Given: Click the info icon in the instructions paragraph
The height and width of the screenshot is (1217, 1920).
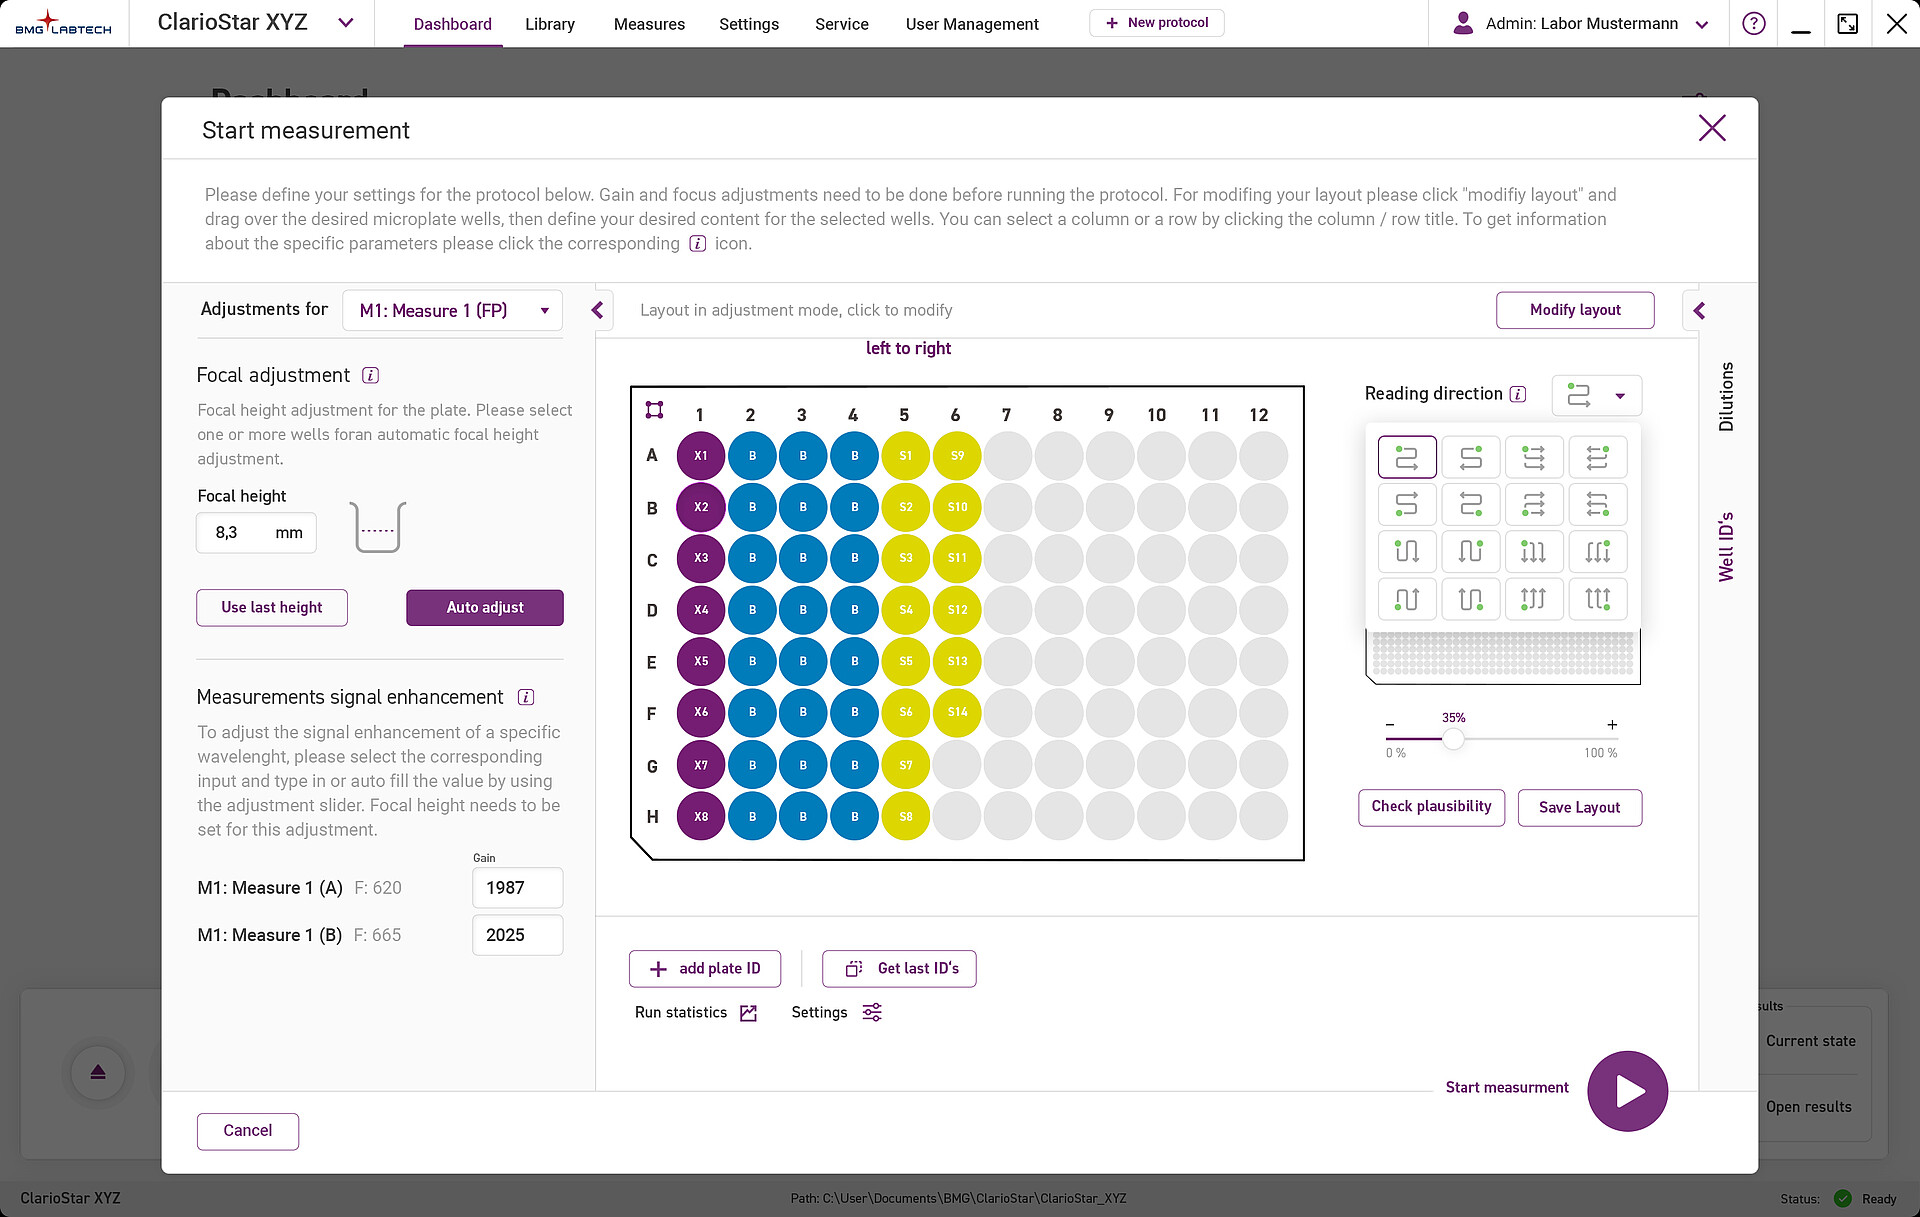Looking at the screenshot, I should tap(698, 243).
